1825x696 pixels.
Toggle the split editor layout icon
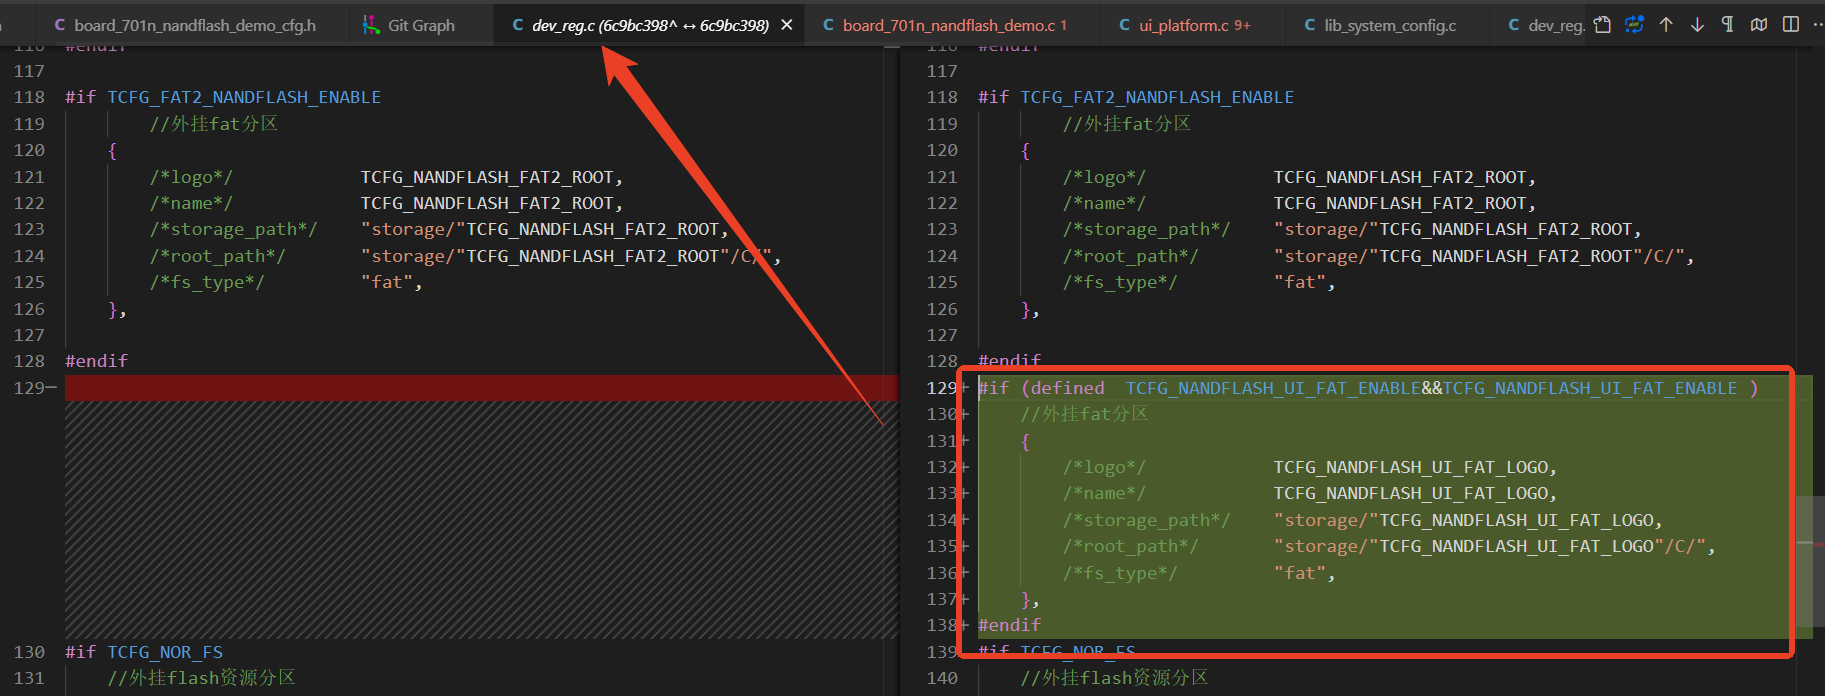click(1791, 25)
